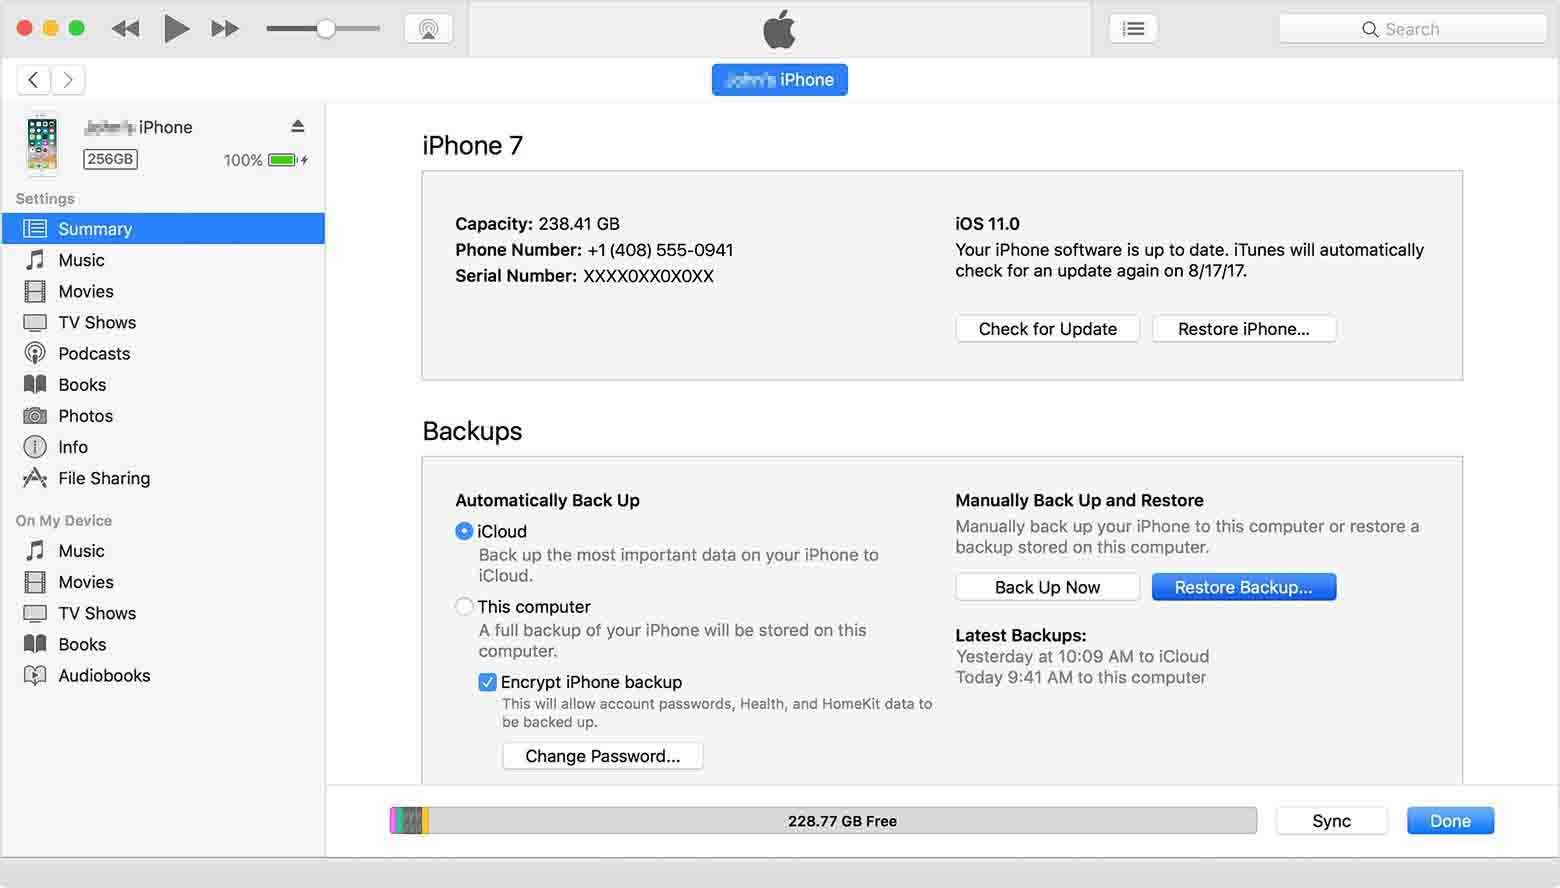Open the list view icon button
Viewport: 1560px width, 888px height.
coord(1133,29)
